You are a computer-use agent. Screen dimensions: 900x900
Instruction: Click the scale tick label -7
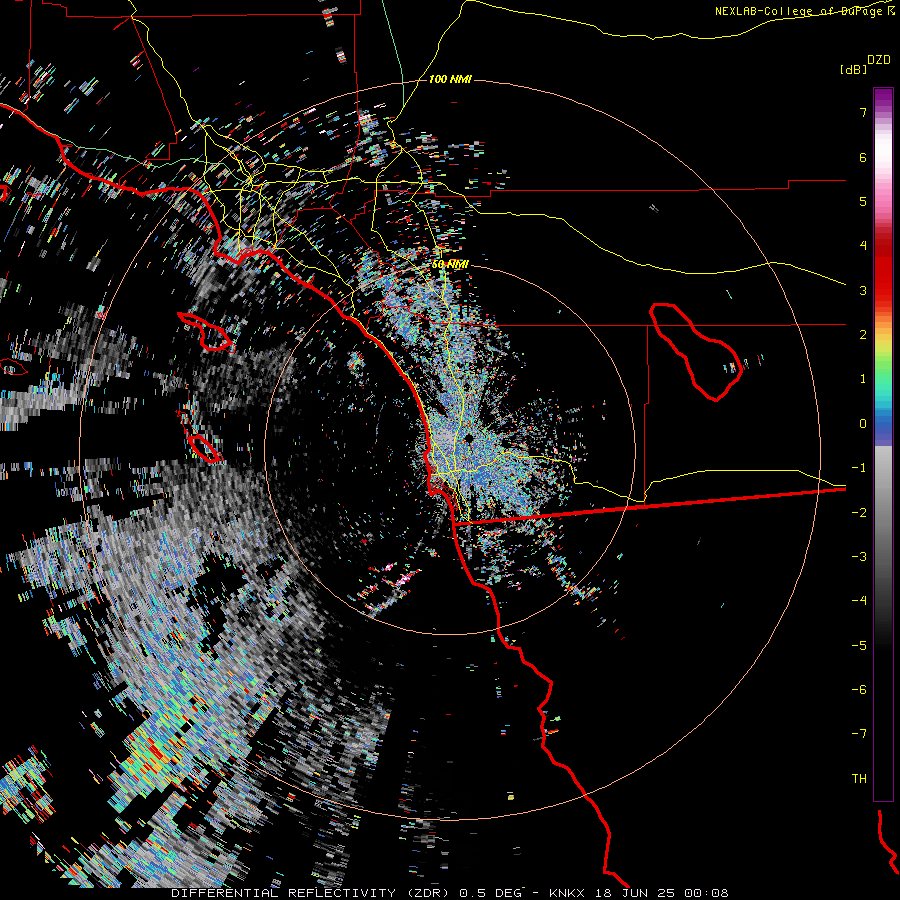point(859,734)
